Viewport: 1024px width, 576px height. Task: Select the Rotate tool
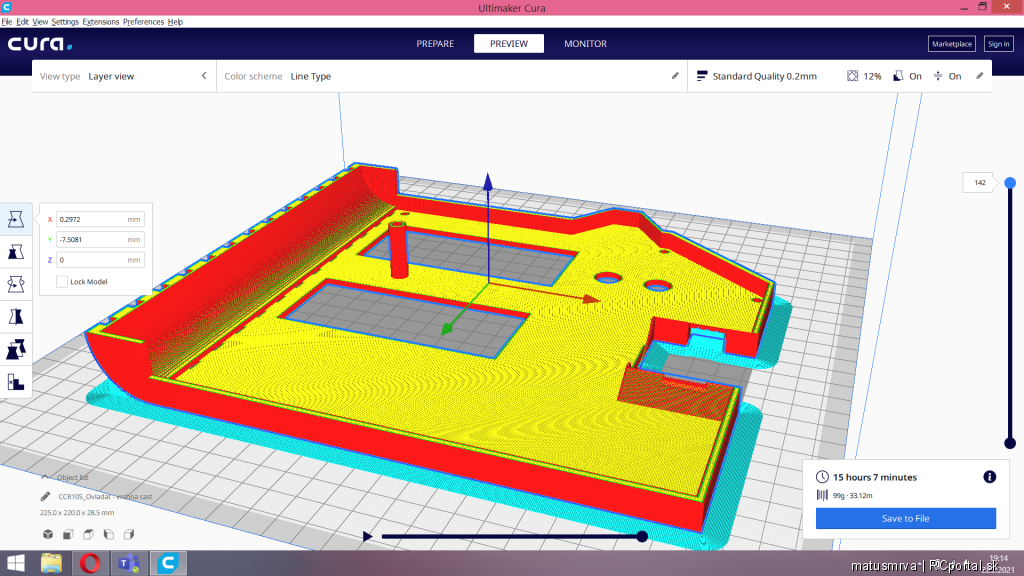tap(16, 284)
